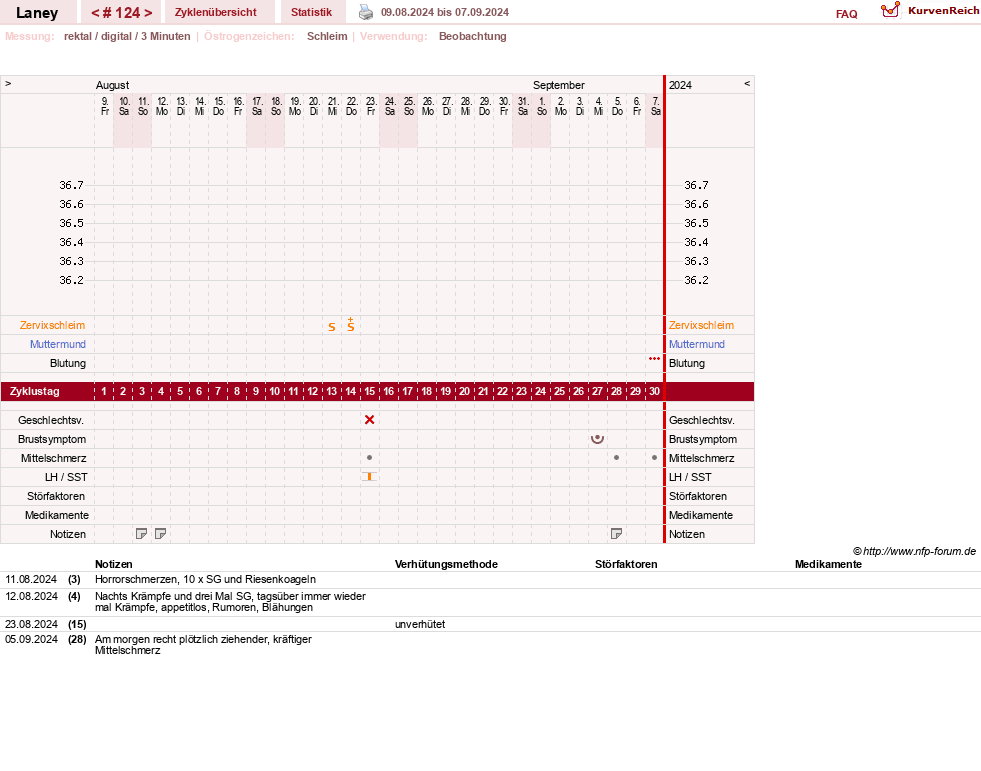The height and width of the screenshot is (771, 981).
Task: Select cycle day 15 in Zyklustag row
Action: click(370, 391)
